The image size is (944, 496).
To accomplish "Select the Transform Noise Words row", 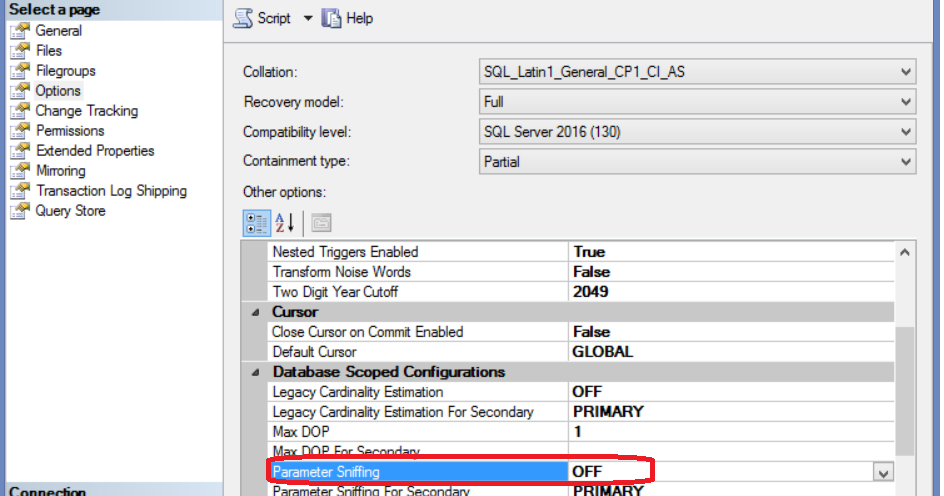I will pos(580,271).
